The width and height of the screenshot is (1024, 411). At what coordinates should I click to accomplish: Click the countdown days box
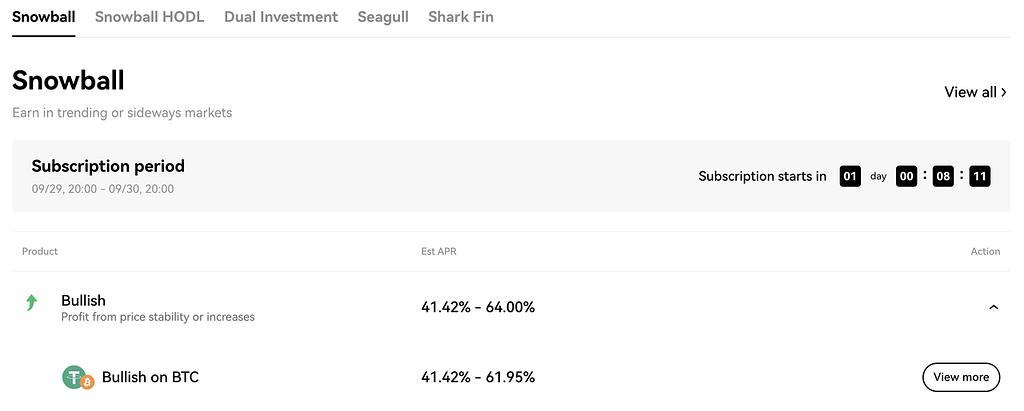coord(850,176)
